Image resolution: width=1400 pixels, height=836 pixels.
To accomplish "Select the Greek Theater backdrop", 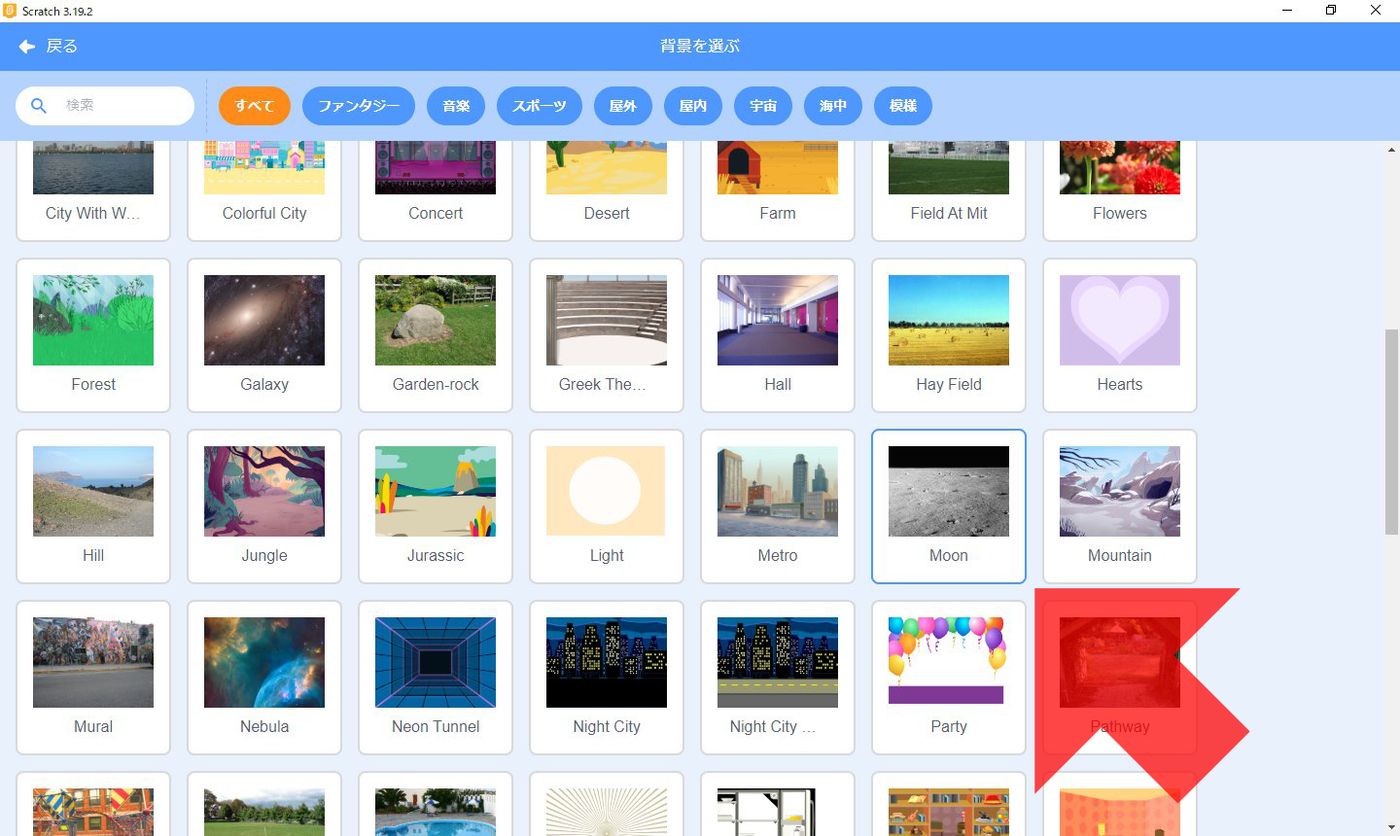I will coord(606,335).
